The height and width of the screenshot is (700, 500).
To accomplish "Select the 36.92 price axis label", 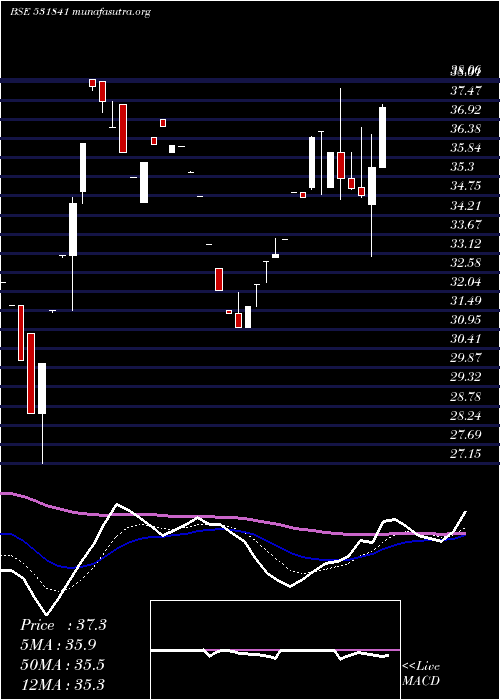I will (466, 110).
